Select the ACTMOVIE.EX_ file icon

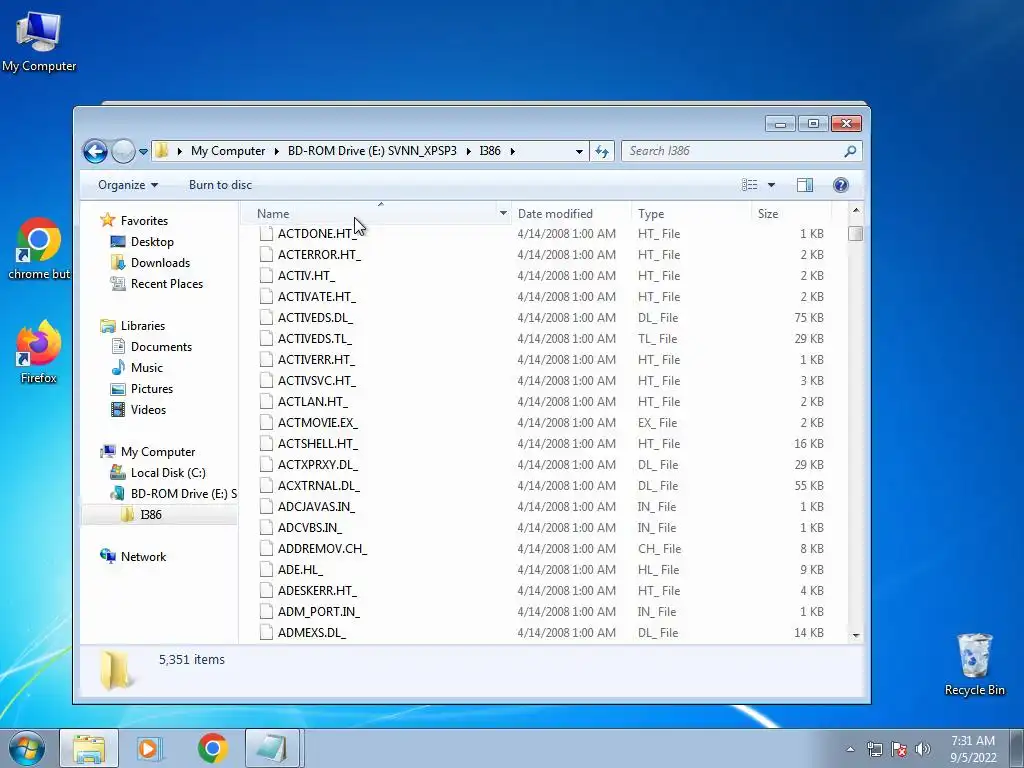click(x=266, y=423)
